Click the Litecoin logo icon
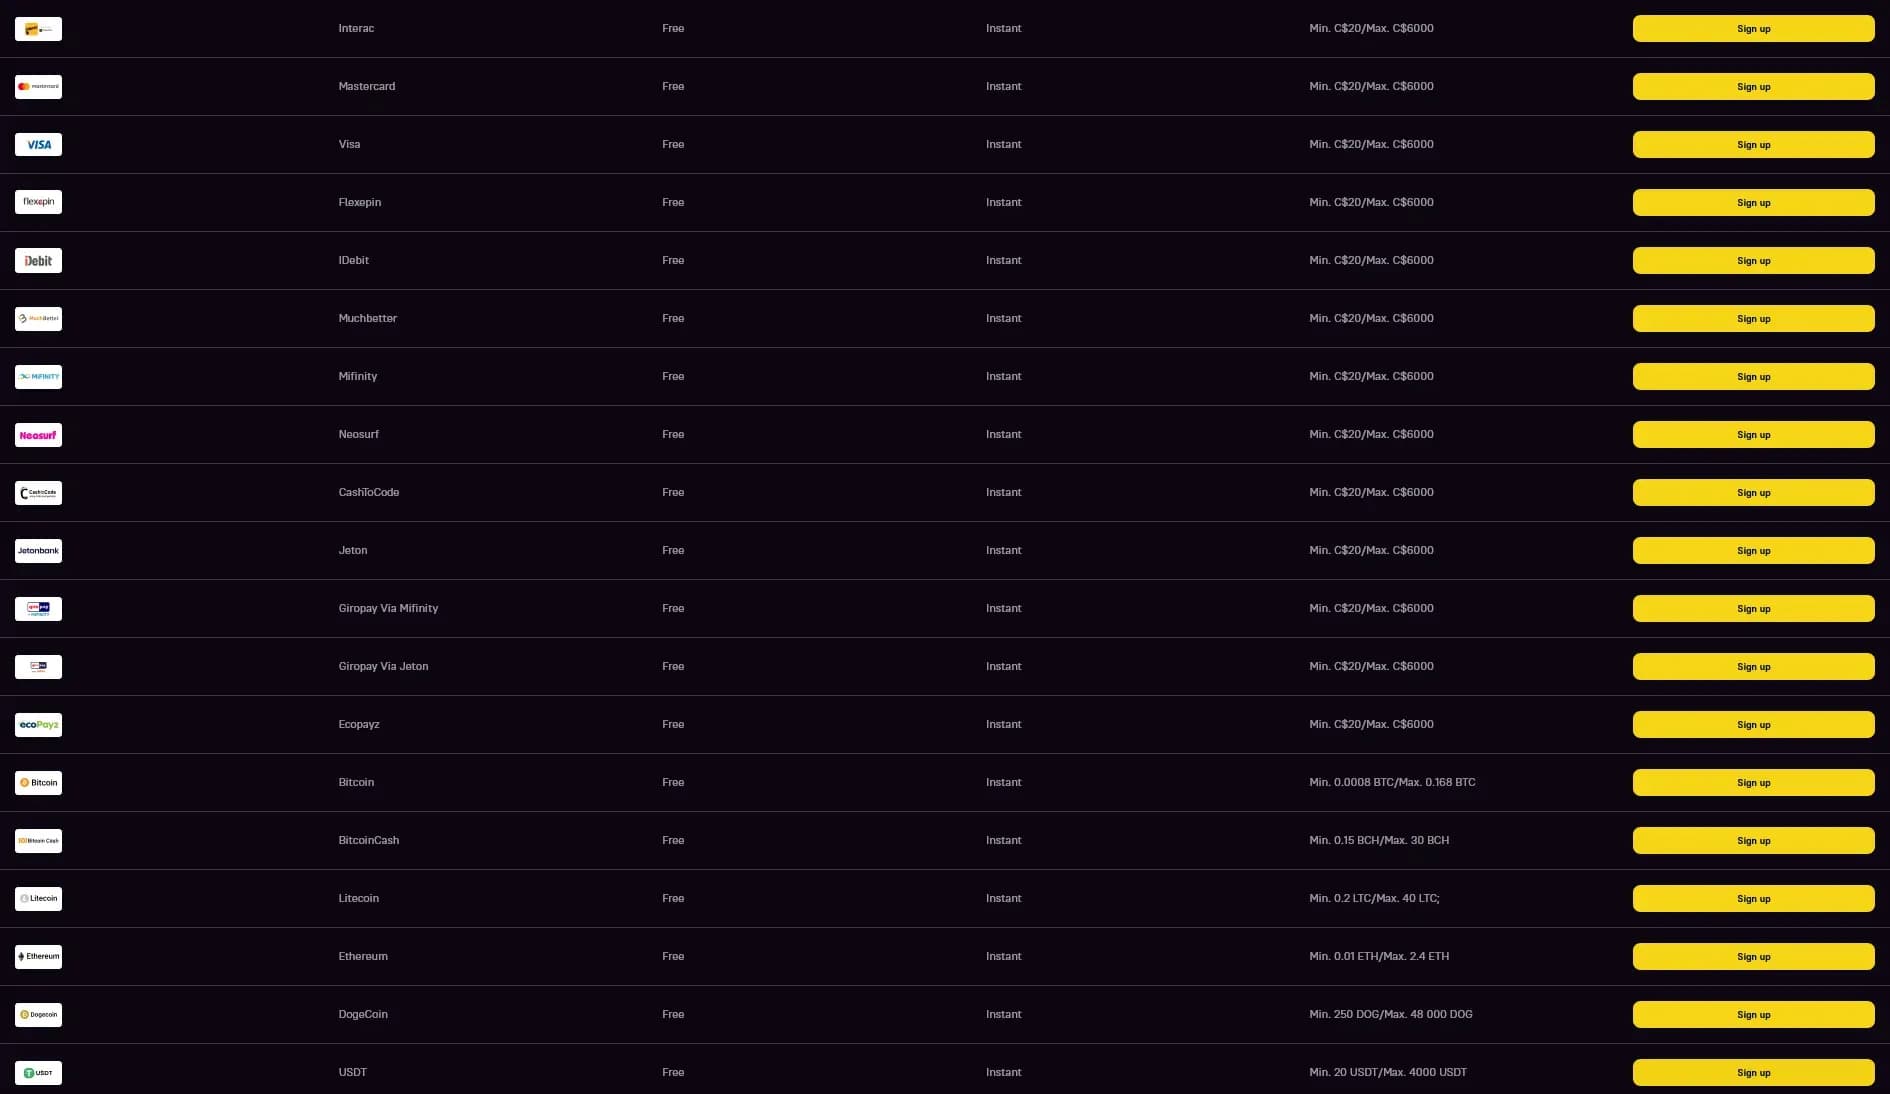This screenshot has width=1890, height=1094. (x=38, y=899)
